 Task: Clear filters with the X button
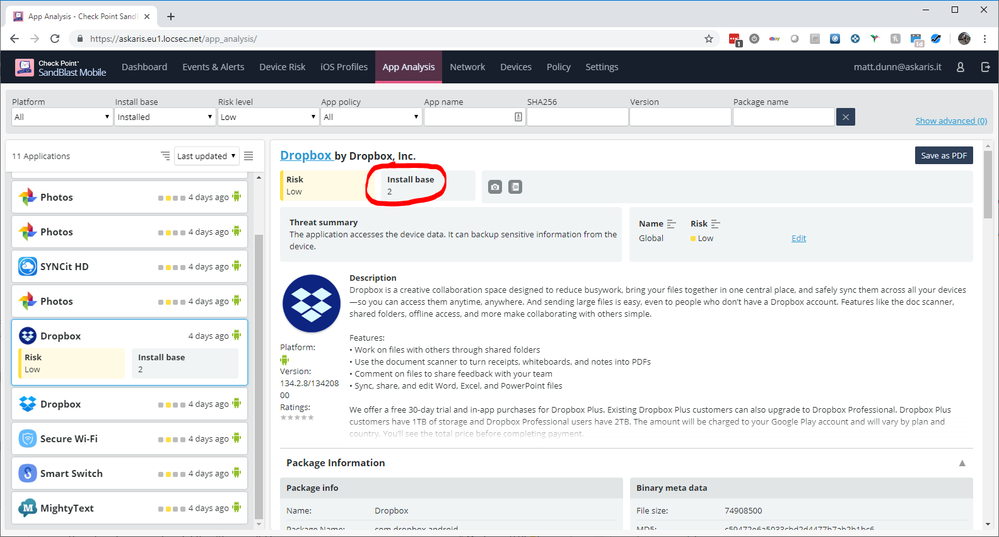845,117
